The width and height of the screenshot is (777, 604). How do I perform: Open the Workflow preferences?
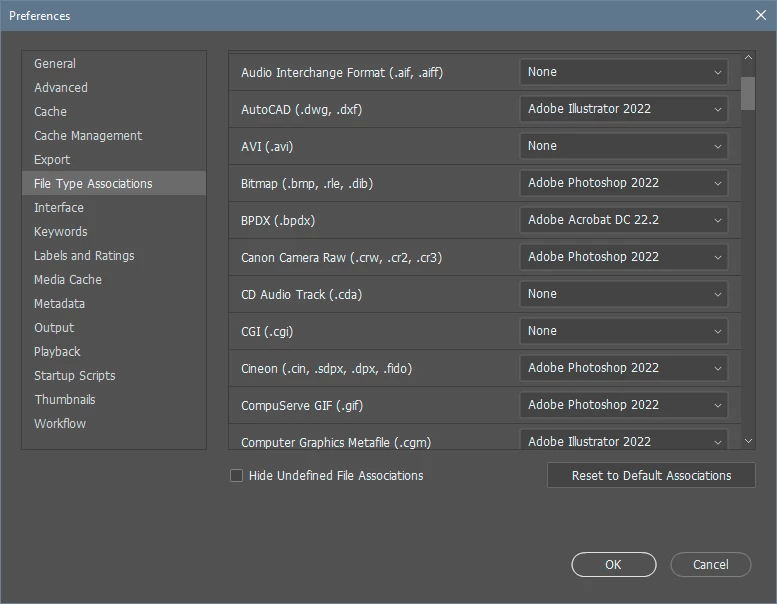click(113, 424)
